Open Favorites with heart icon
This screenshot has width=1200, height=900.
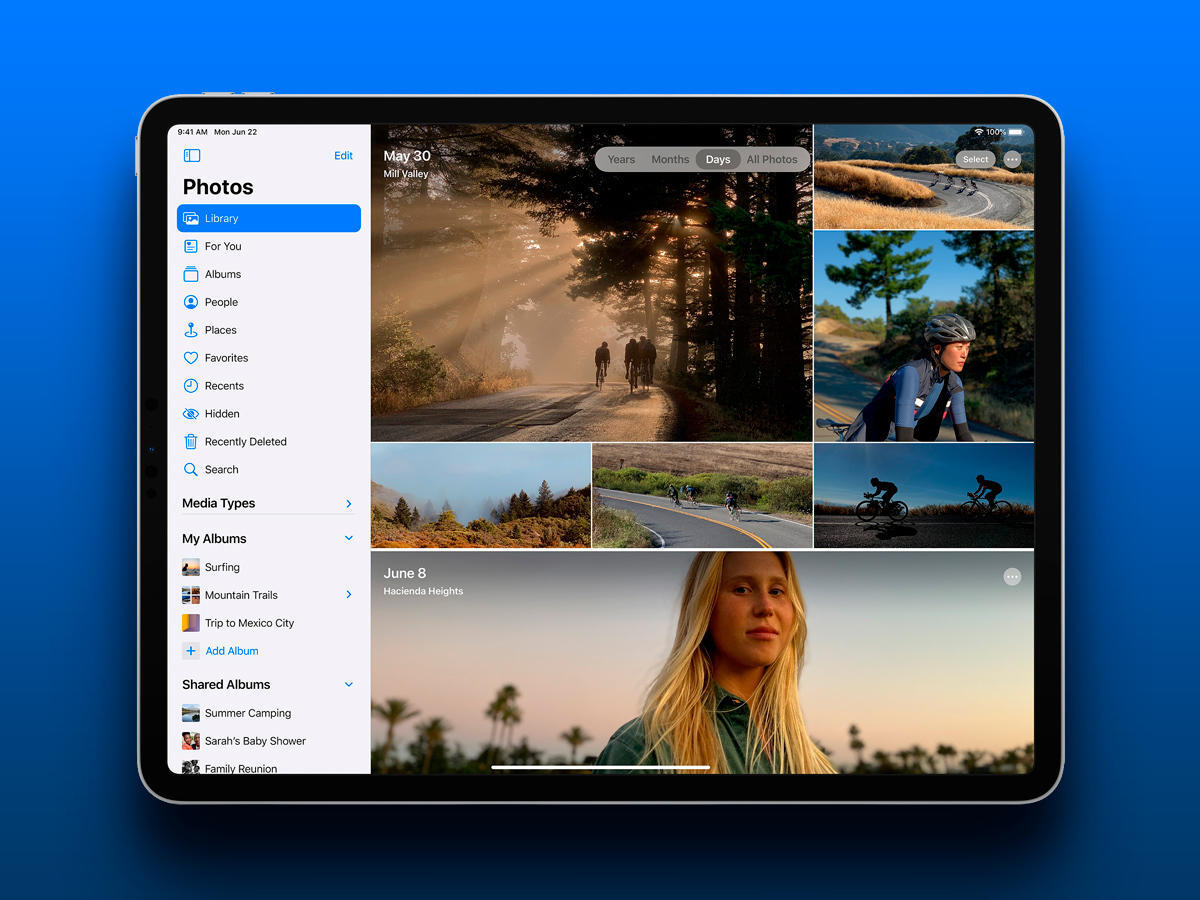226,358
